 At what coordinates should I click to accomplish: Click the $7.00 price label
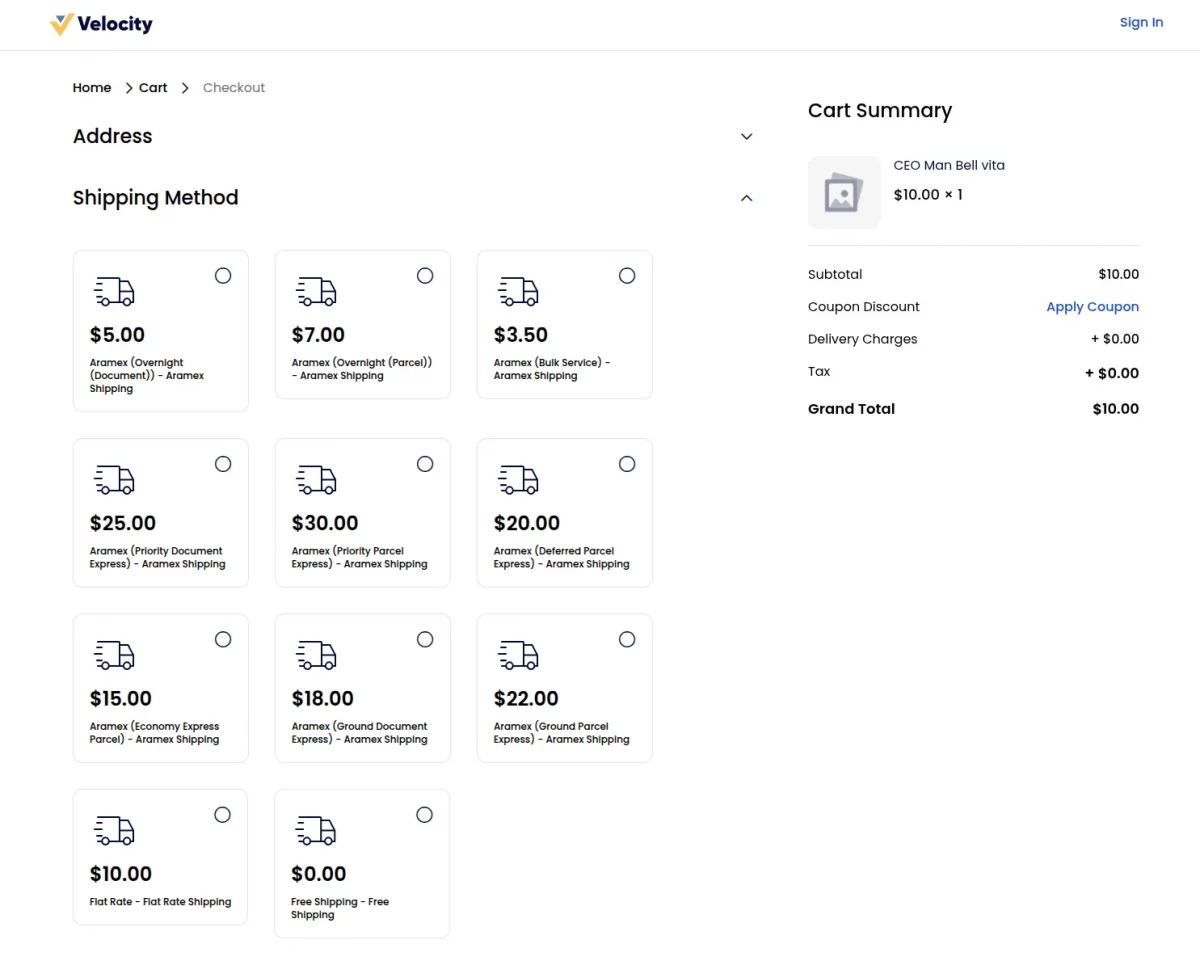(318, 335)
